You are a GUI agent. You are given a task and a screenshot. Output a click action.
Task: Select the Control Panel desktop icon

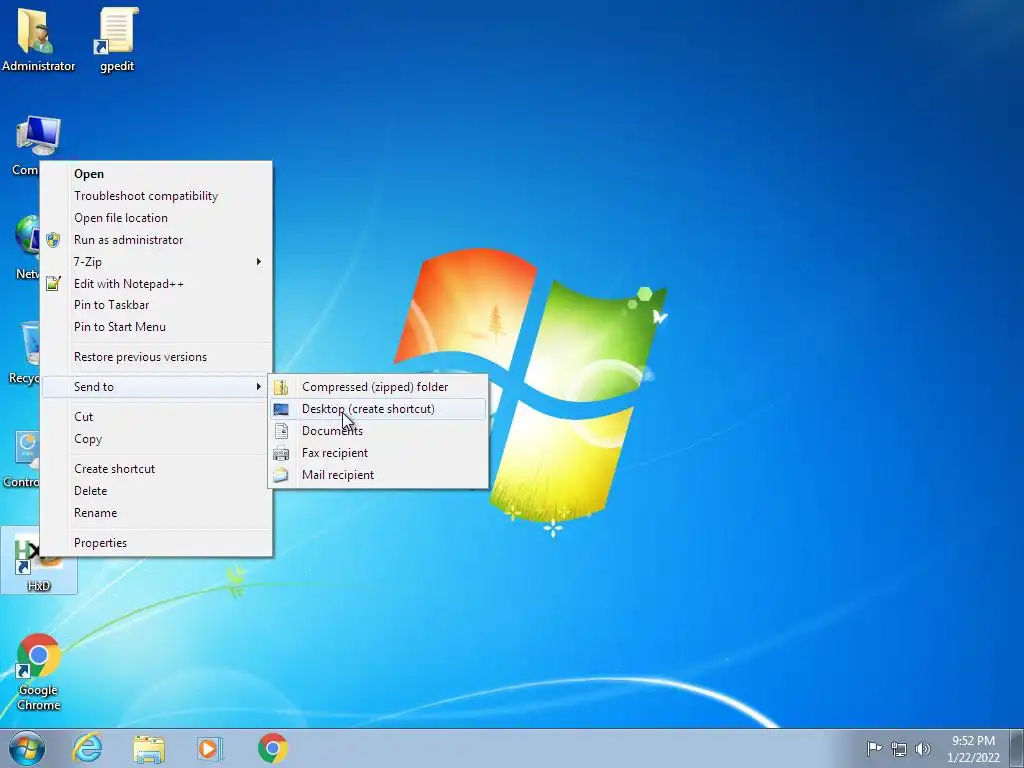pos(22,457)
